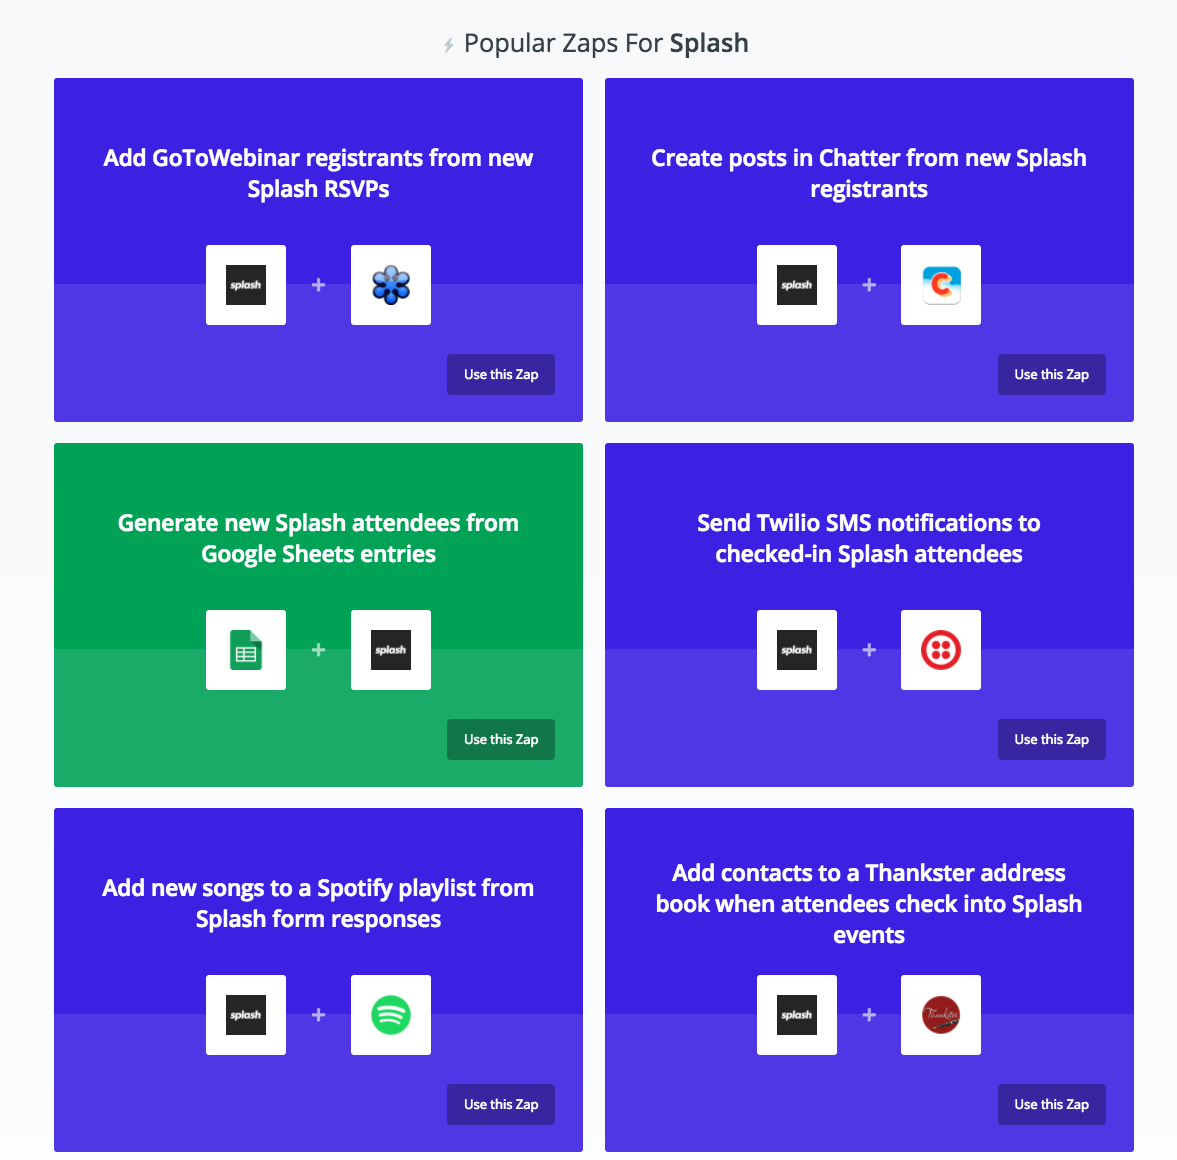Click Splash icon in Google Sheets card
The width and height of the screenshot is (1177, 1160).
[390, 650]
